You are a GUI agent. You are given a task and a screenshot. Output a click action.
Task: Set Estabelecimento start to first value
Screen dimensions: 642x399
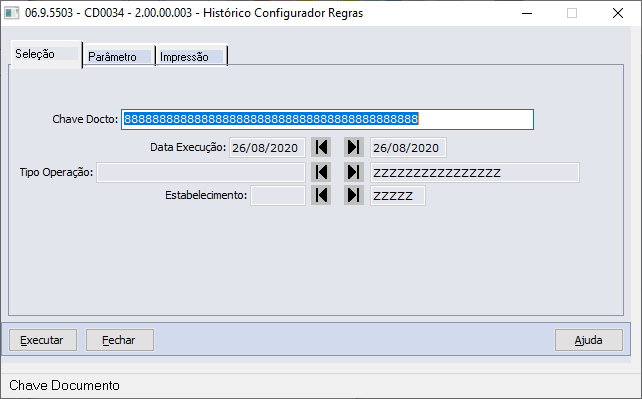tap(321, 195)
